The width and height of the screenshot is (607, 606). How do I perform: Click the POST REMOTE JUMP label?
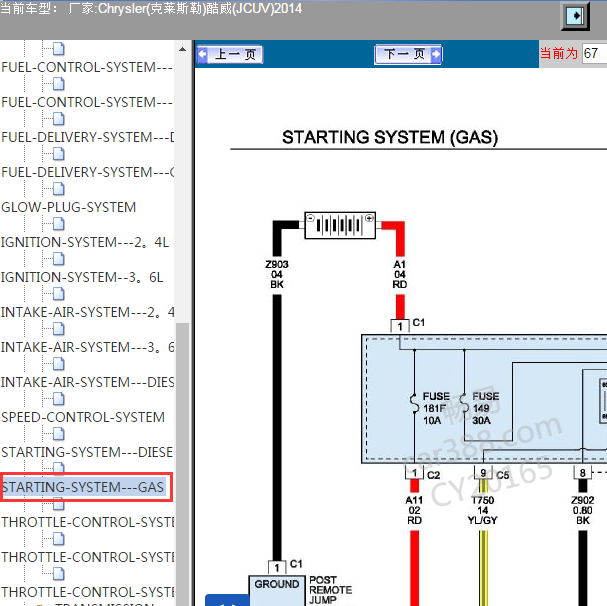tap(331, 590)
